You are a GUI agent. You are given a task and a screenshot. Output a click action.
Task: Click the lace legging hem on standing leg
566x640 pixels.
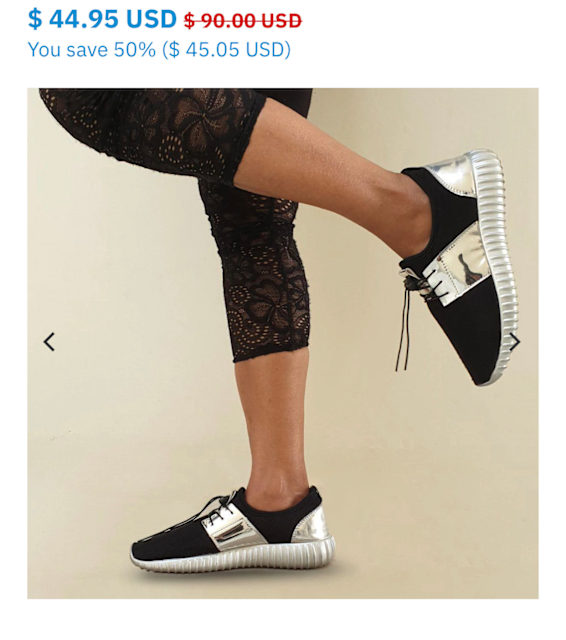coord(271,351)
